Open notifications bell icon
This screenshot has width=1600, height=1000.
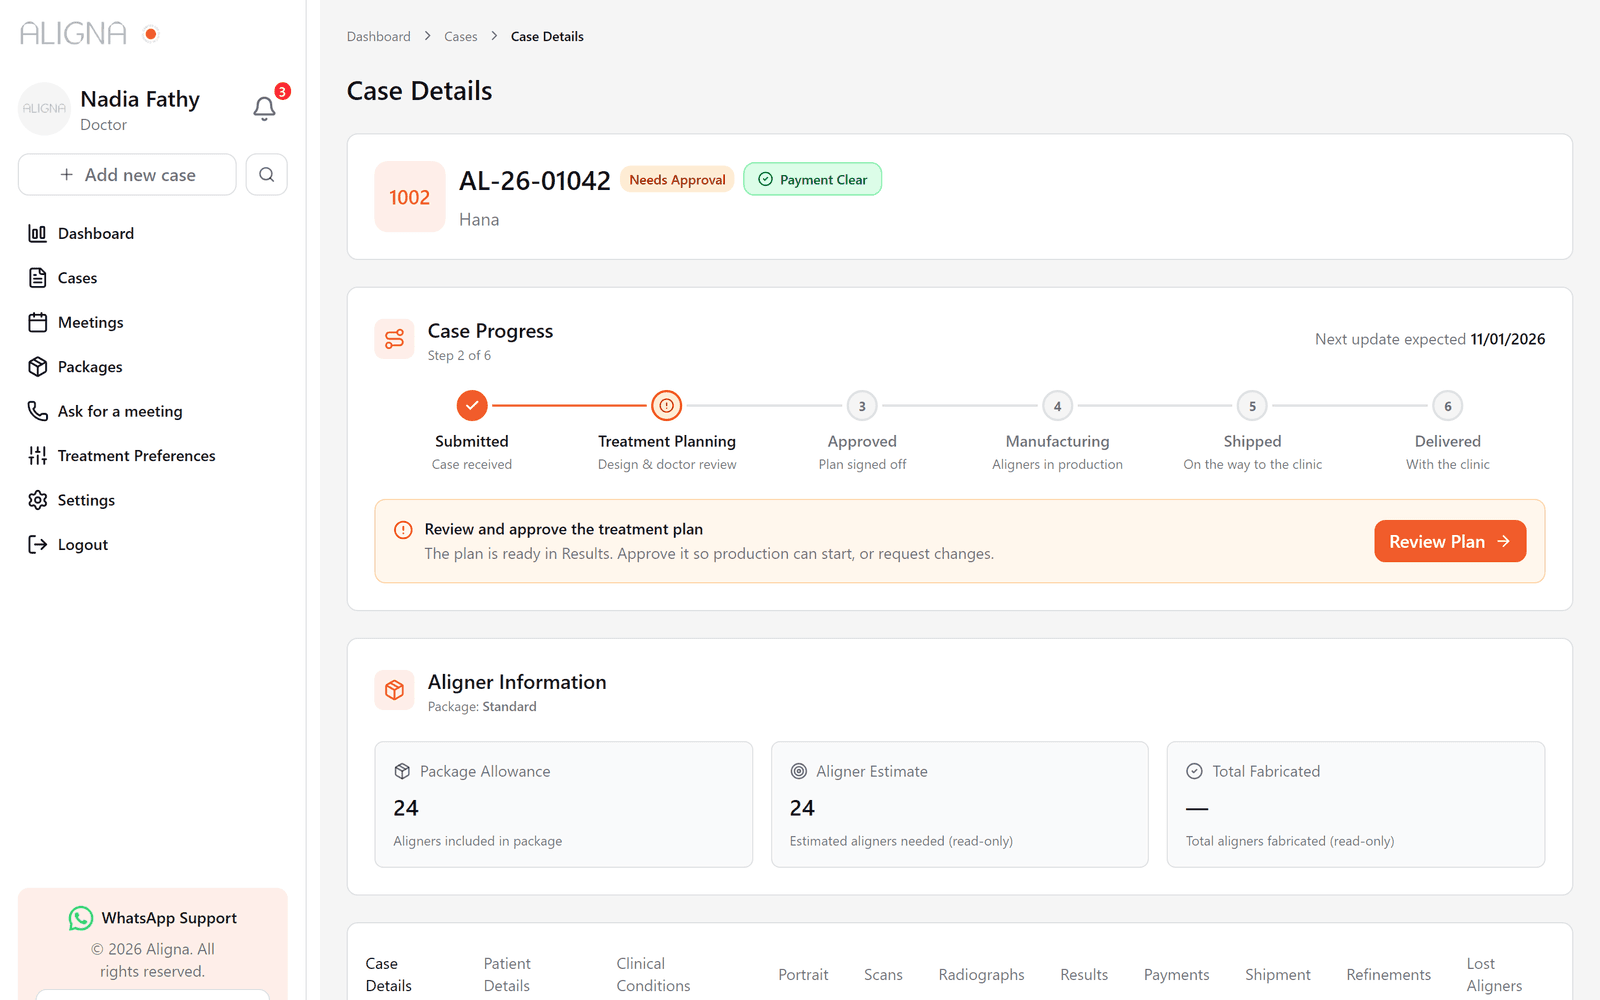264,108
